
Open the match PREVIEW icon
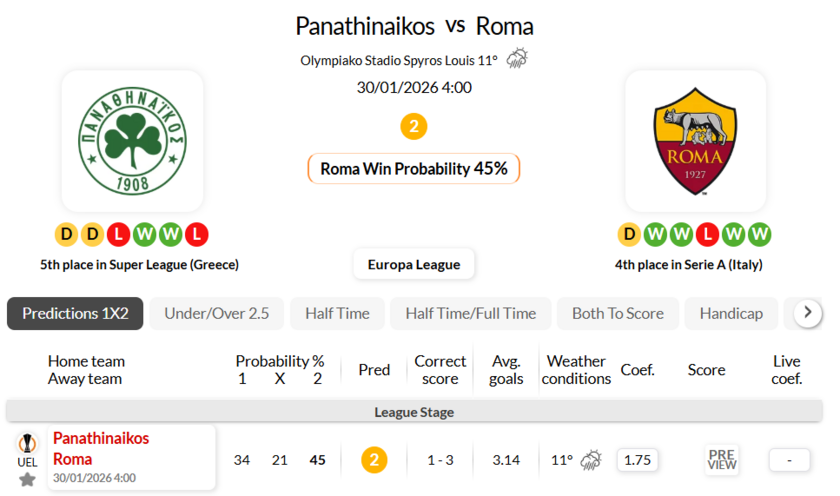[721, 460]
